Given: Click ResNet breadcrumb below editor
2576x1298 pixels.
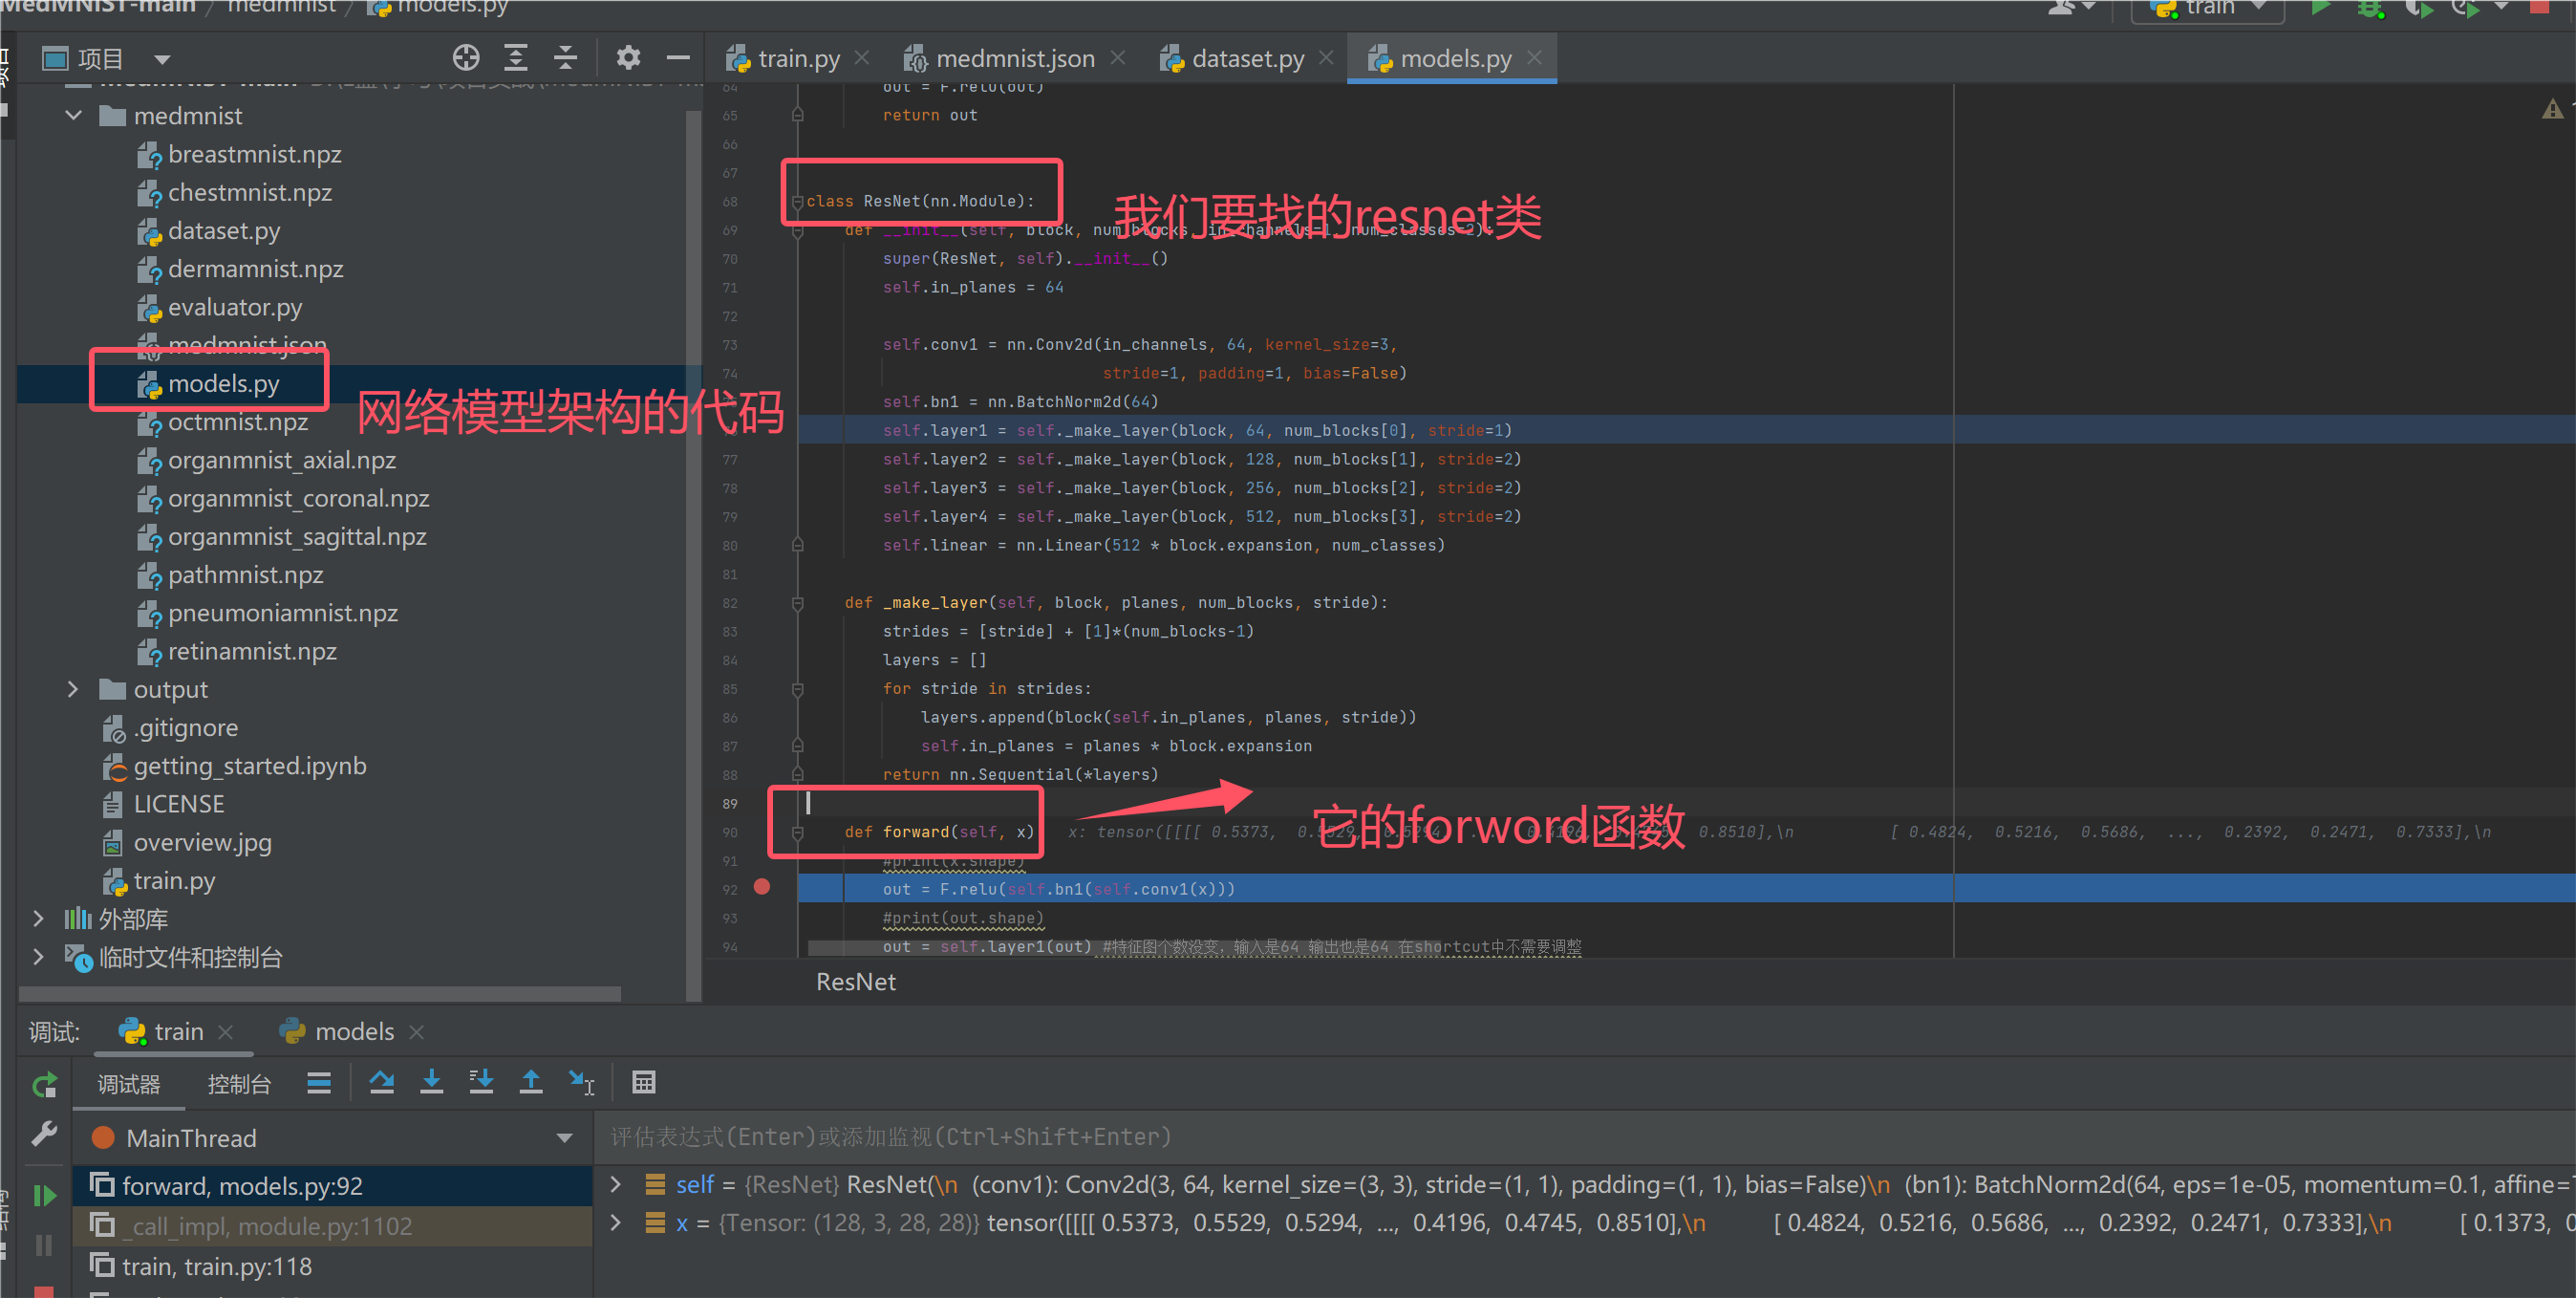Looking at the screenshot, I should click(855, 982).
